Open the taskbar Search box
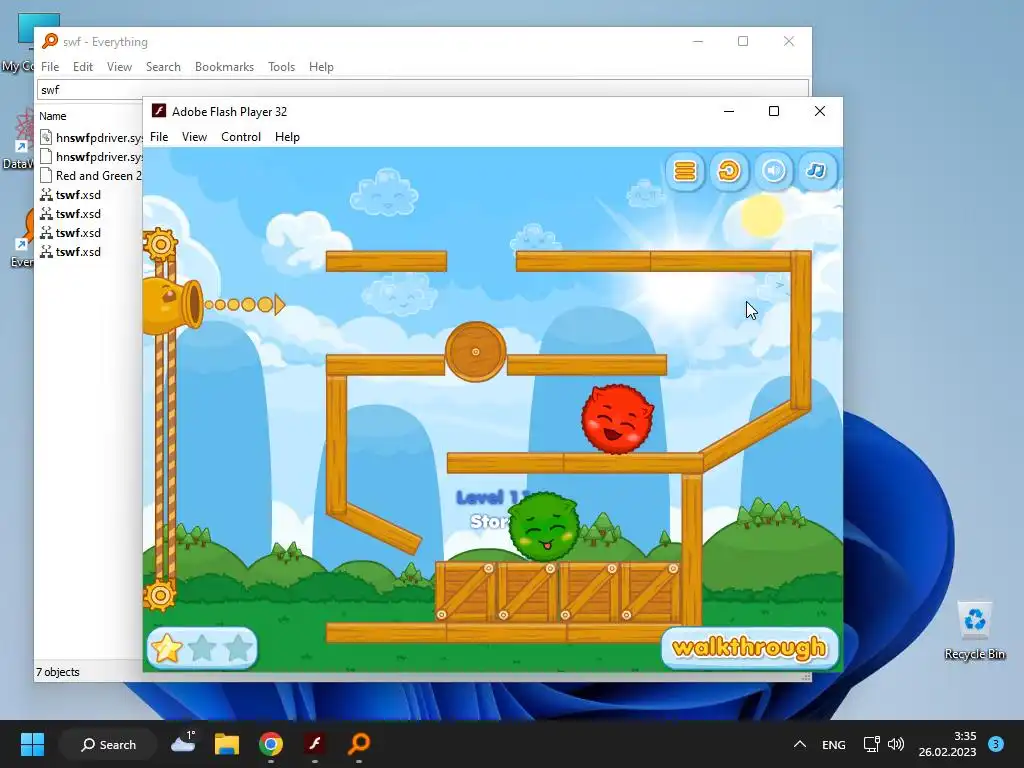 click(108, 744)
